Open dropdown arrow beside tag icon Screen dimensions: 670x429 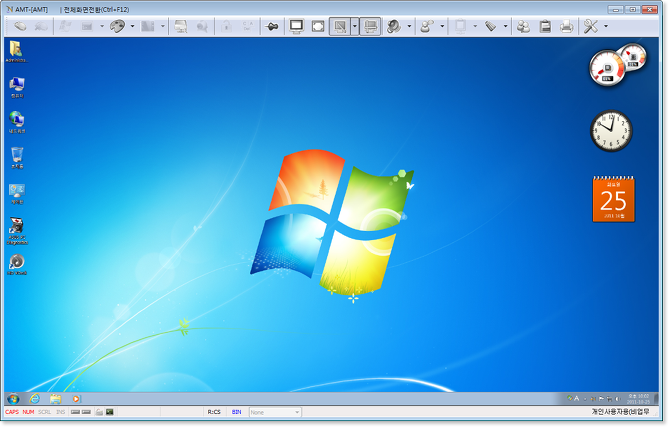pyautogui.click(x=505, y=26)
